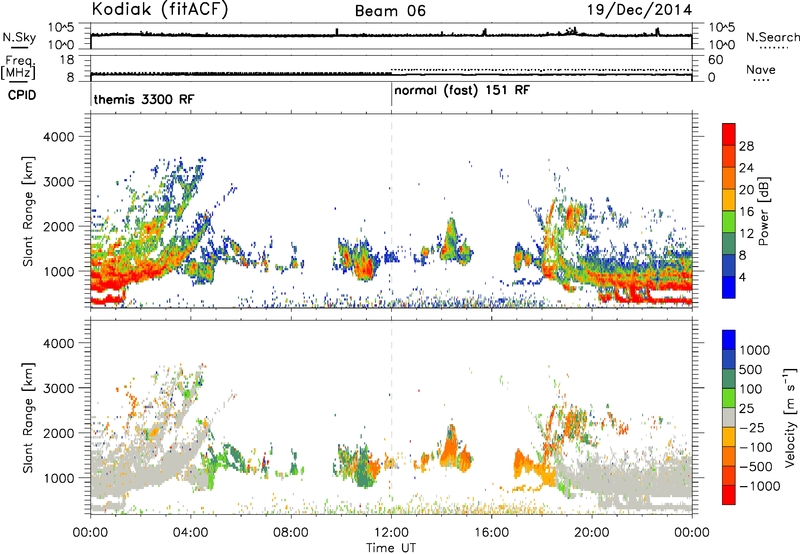
Task: Click the '16' power colorbar tick label
Action: (746, 211)
